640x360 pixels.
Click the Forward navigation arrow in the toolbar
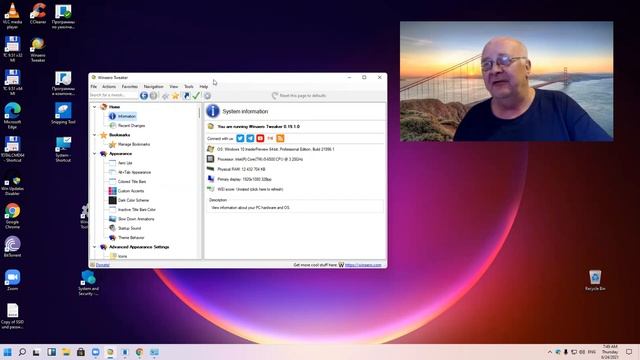(153, 96)
